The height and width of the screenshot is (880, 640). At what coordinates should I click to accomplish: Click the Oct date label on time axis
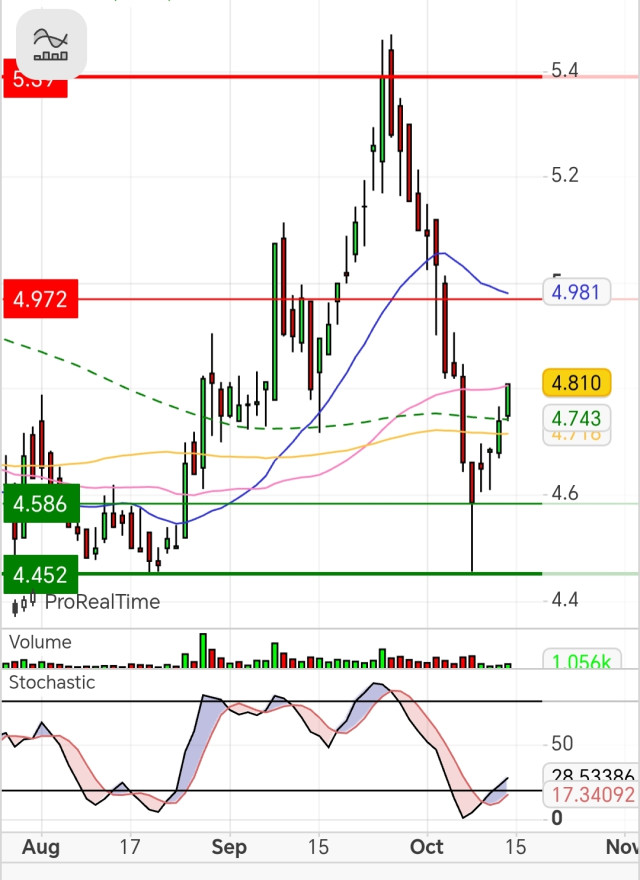[427, 846]
